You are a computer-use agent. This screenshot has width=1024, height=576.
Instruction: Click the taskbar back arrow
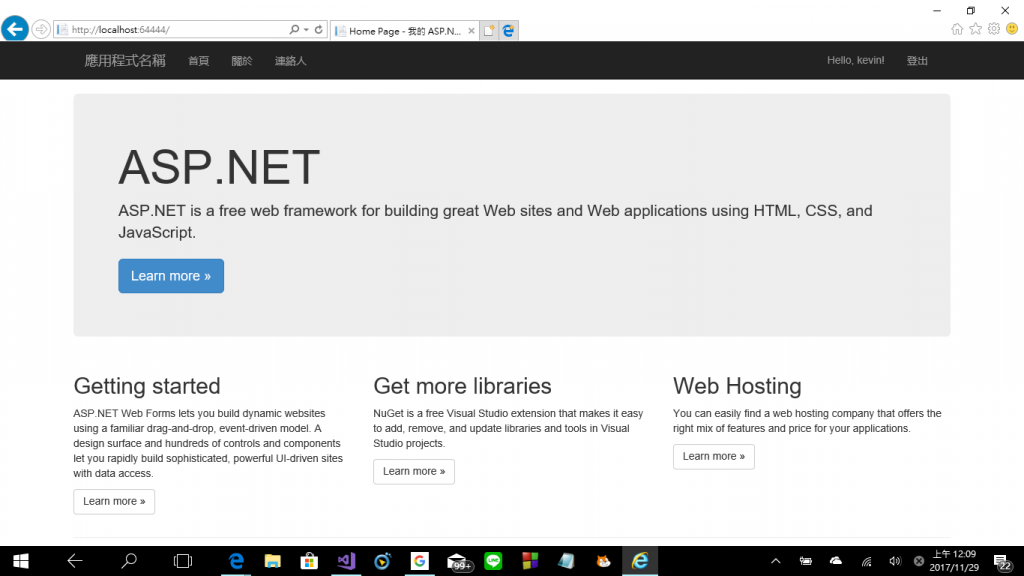(75, 561)
